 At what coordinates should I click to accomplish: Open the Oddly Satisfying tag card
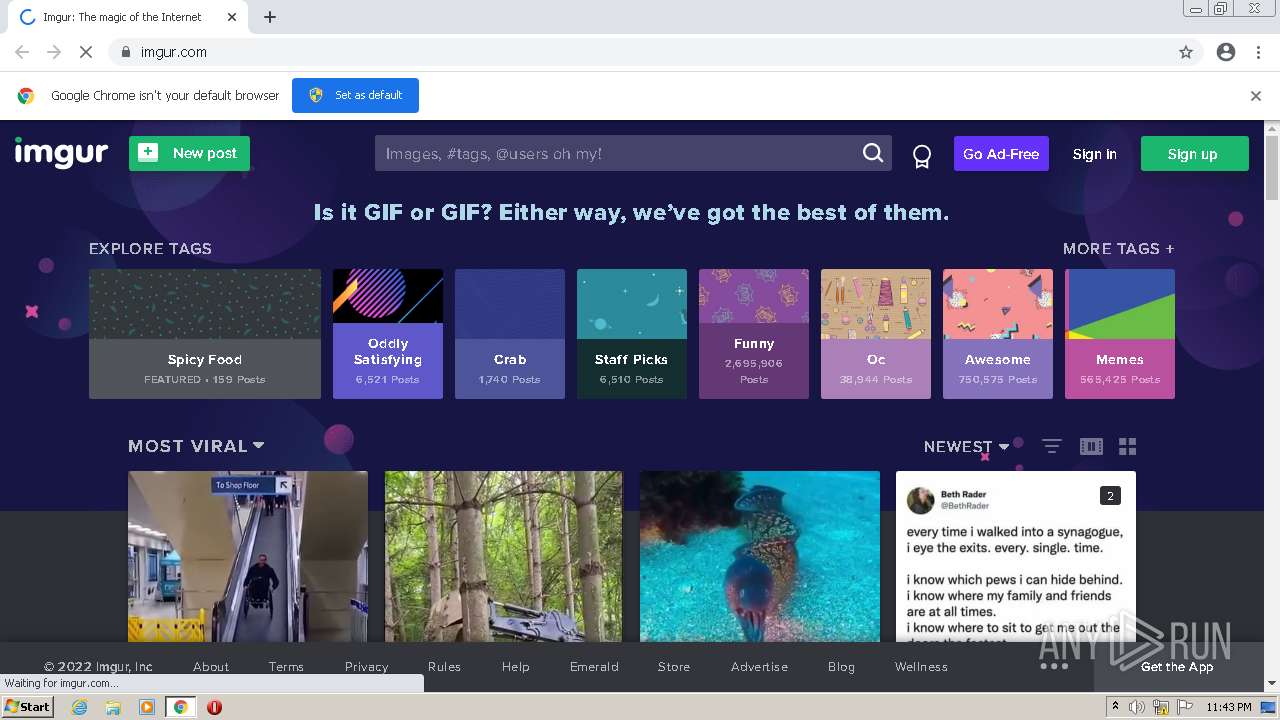(388, 334)
